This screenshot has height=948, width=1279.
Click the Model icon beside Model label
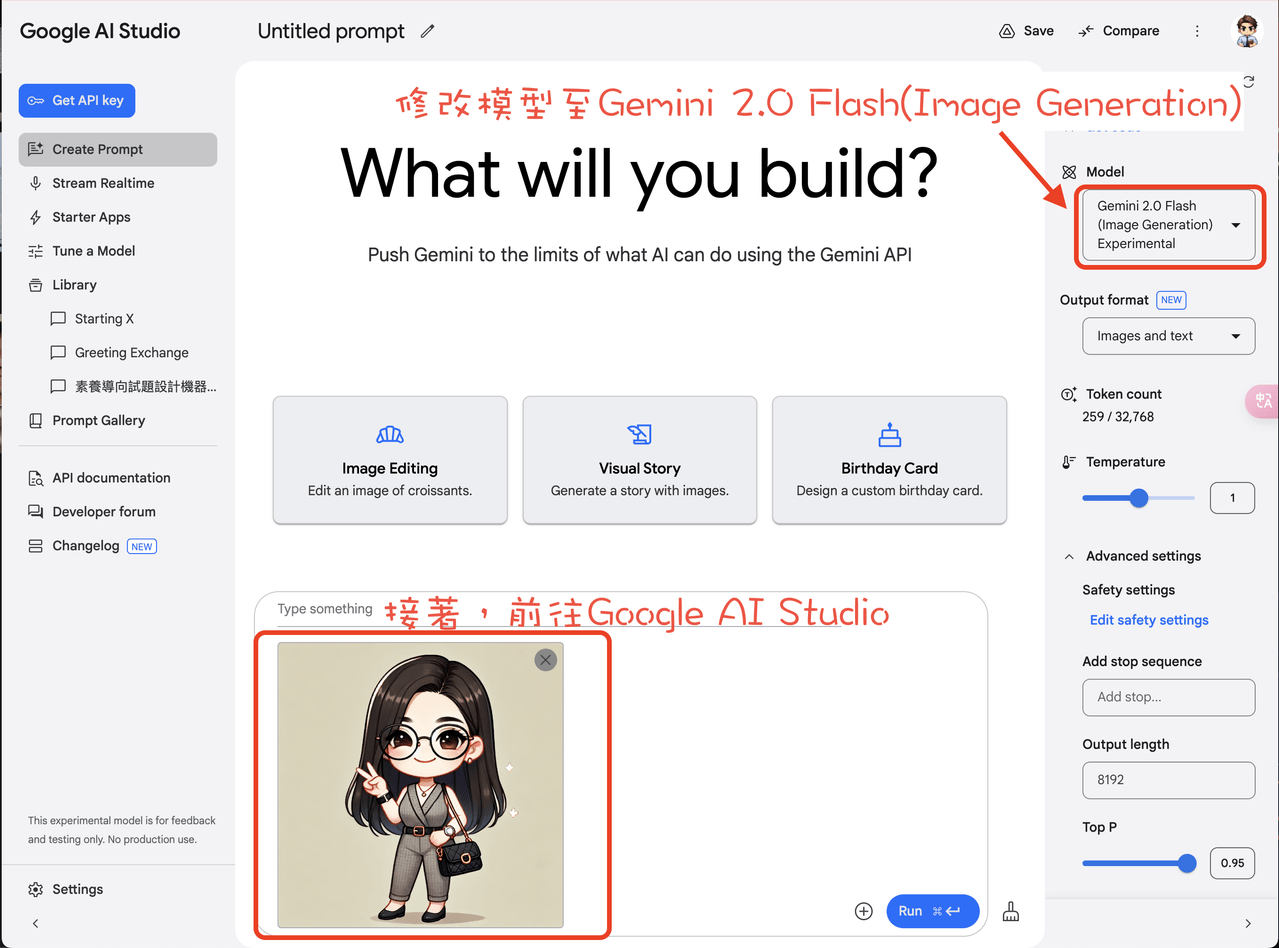(1068, 172)
